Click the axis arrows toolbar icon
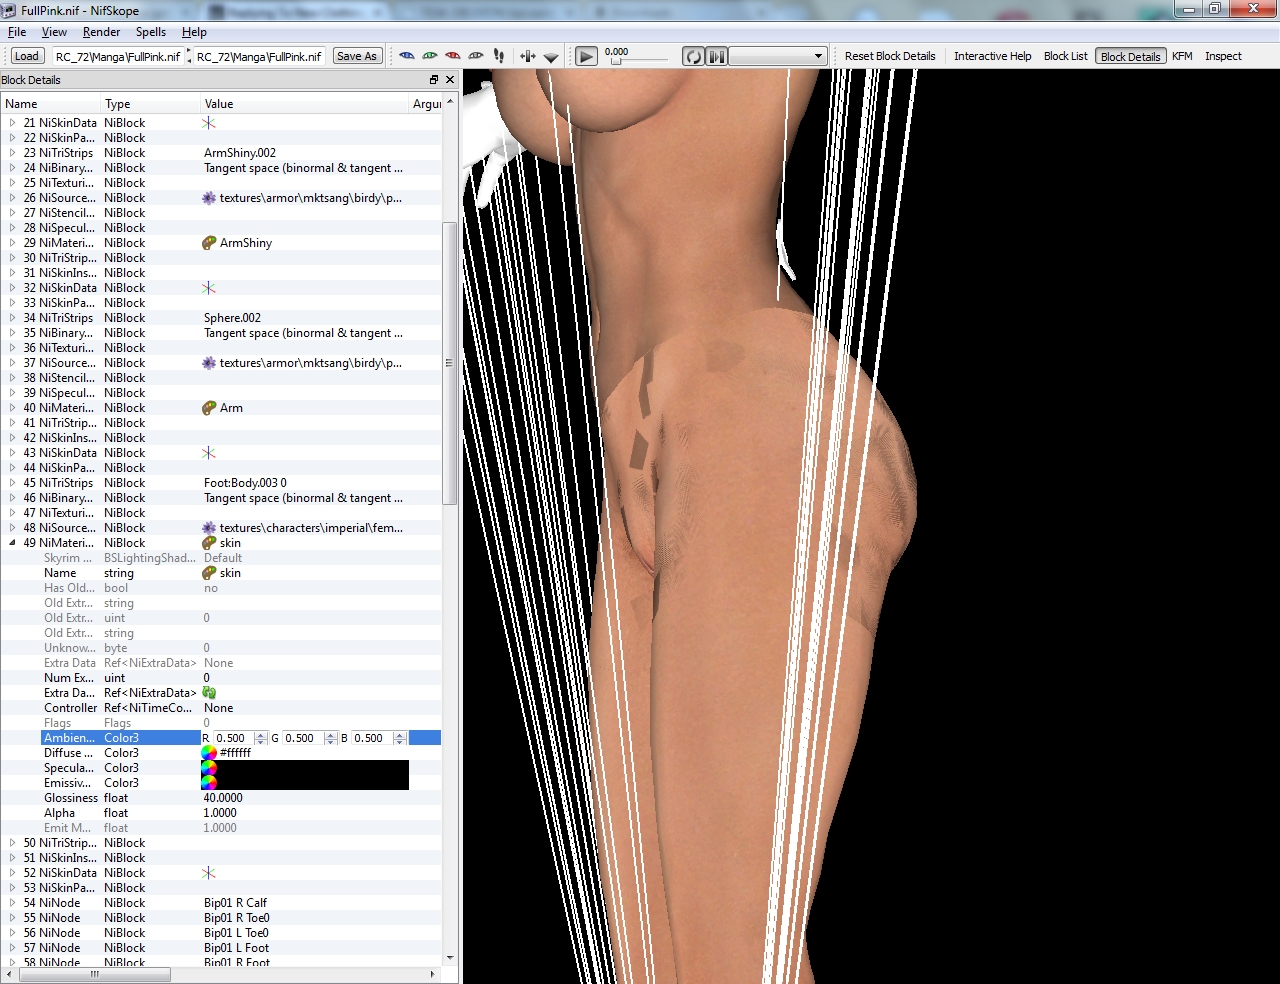 (x=528, y=56)
